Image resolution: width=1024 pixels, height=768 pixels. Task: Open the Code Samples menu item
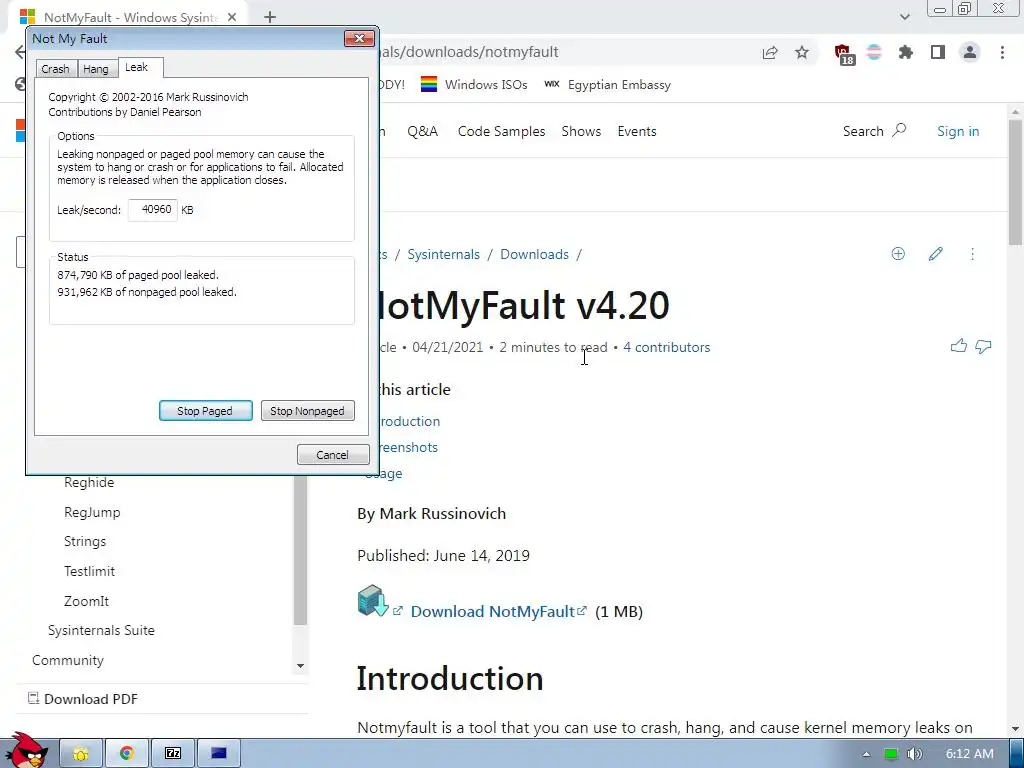point(502,131)
